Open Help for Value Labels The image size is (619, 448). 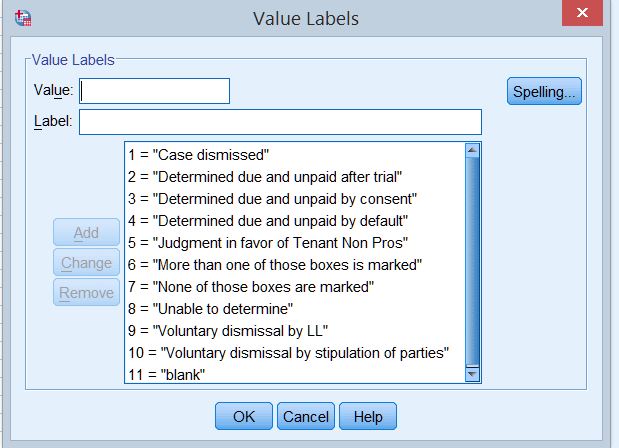(368, 415)
